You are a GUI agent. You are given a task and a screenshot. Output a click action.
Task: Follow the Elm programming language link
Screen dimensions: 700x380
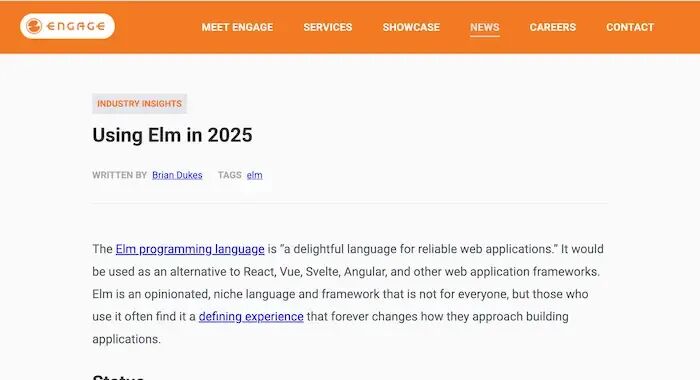pyautogui.click(x=190, y=249)
